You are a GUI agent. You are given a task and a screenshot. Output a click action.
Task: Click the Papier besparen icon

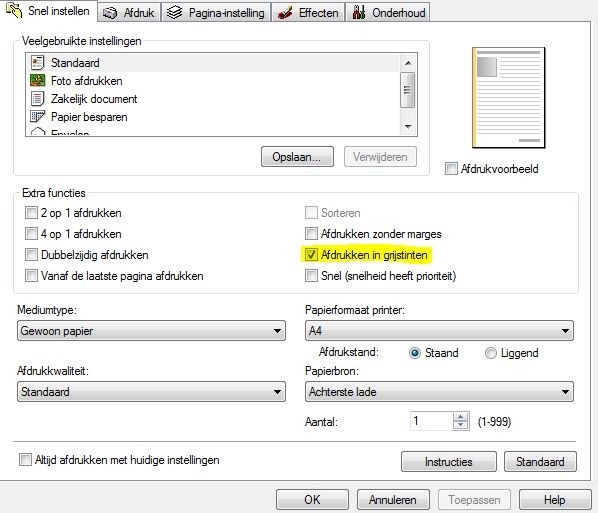tap(37, 116)
